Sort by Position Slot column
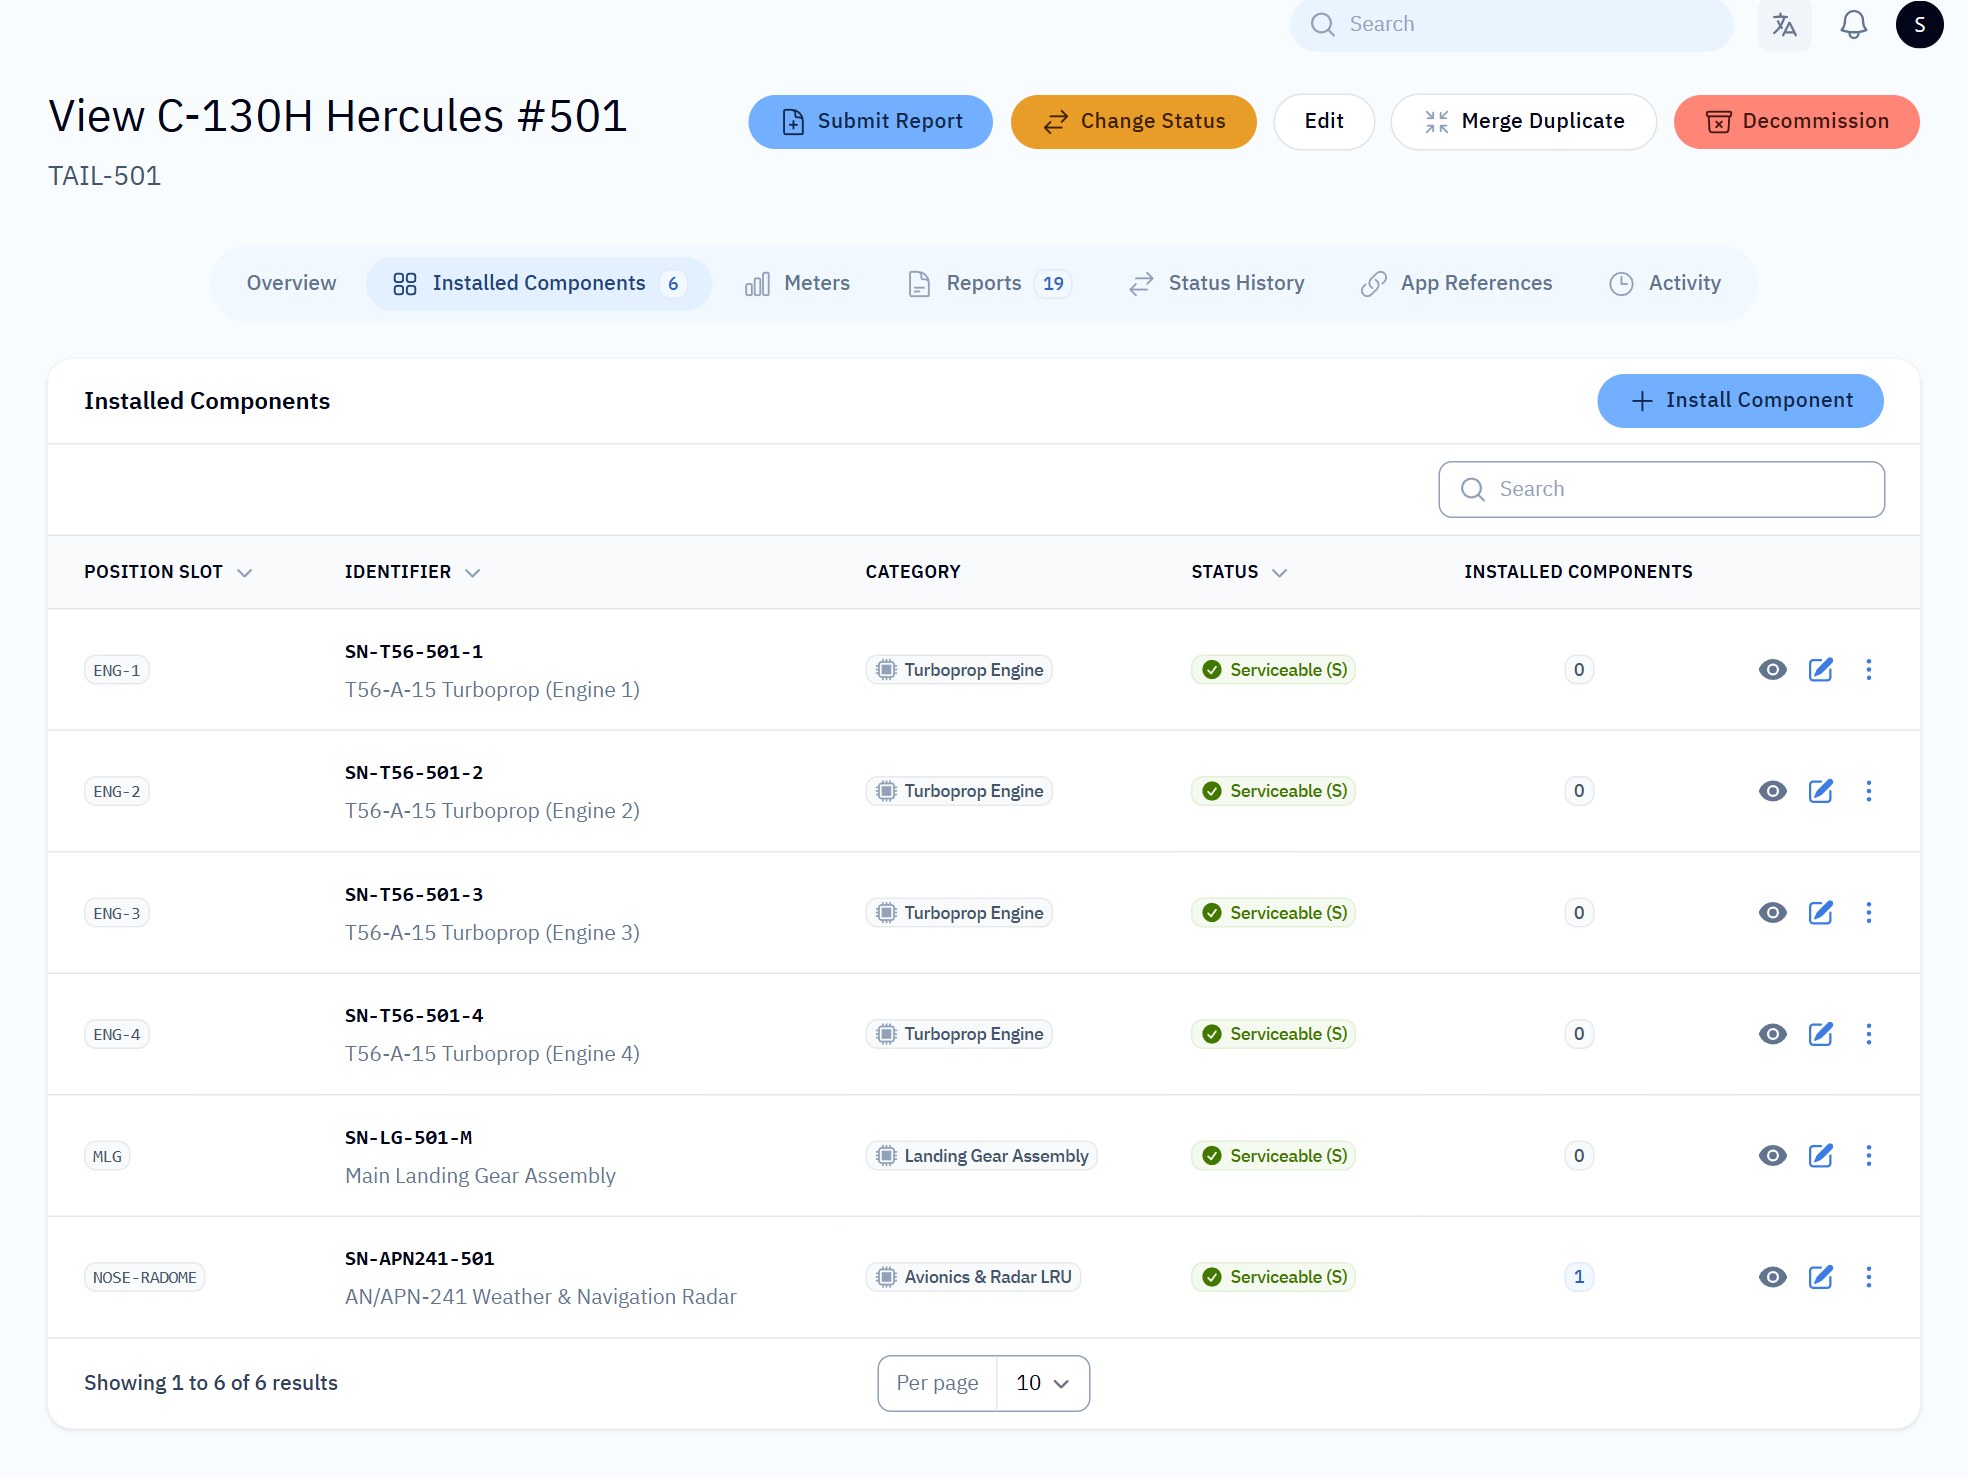 [168, 572]
